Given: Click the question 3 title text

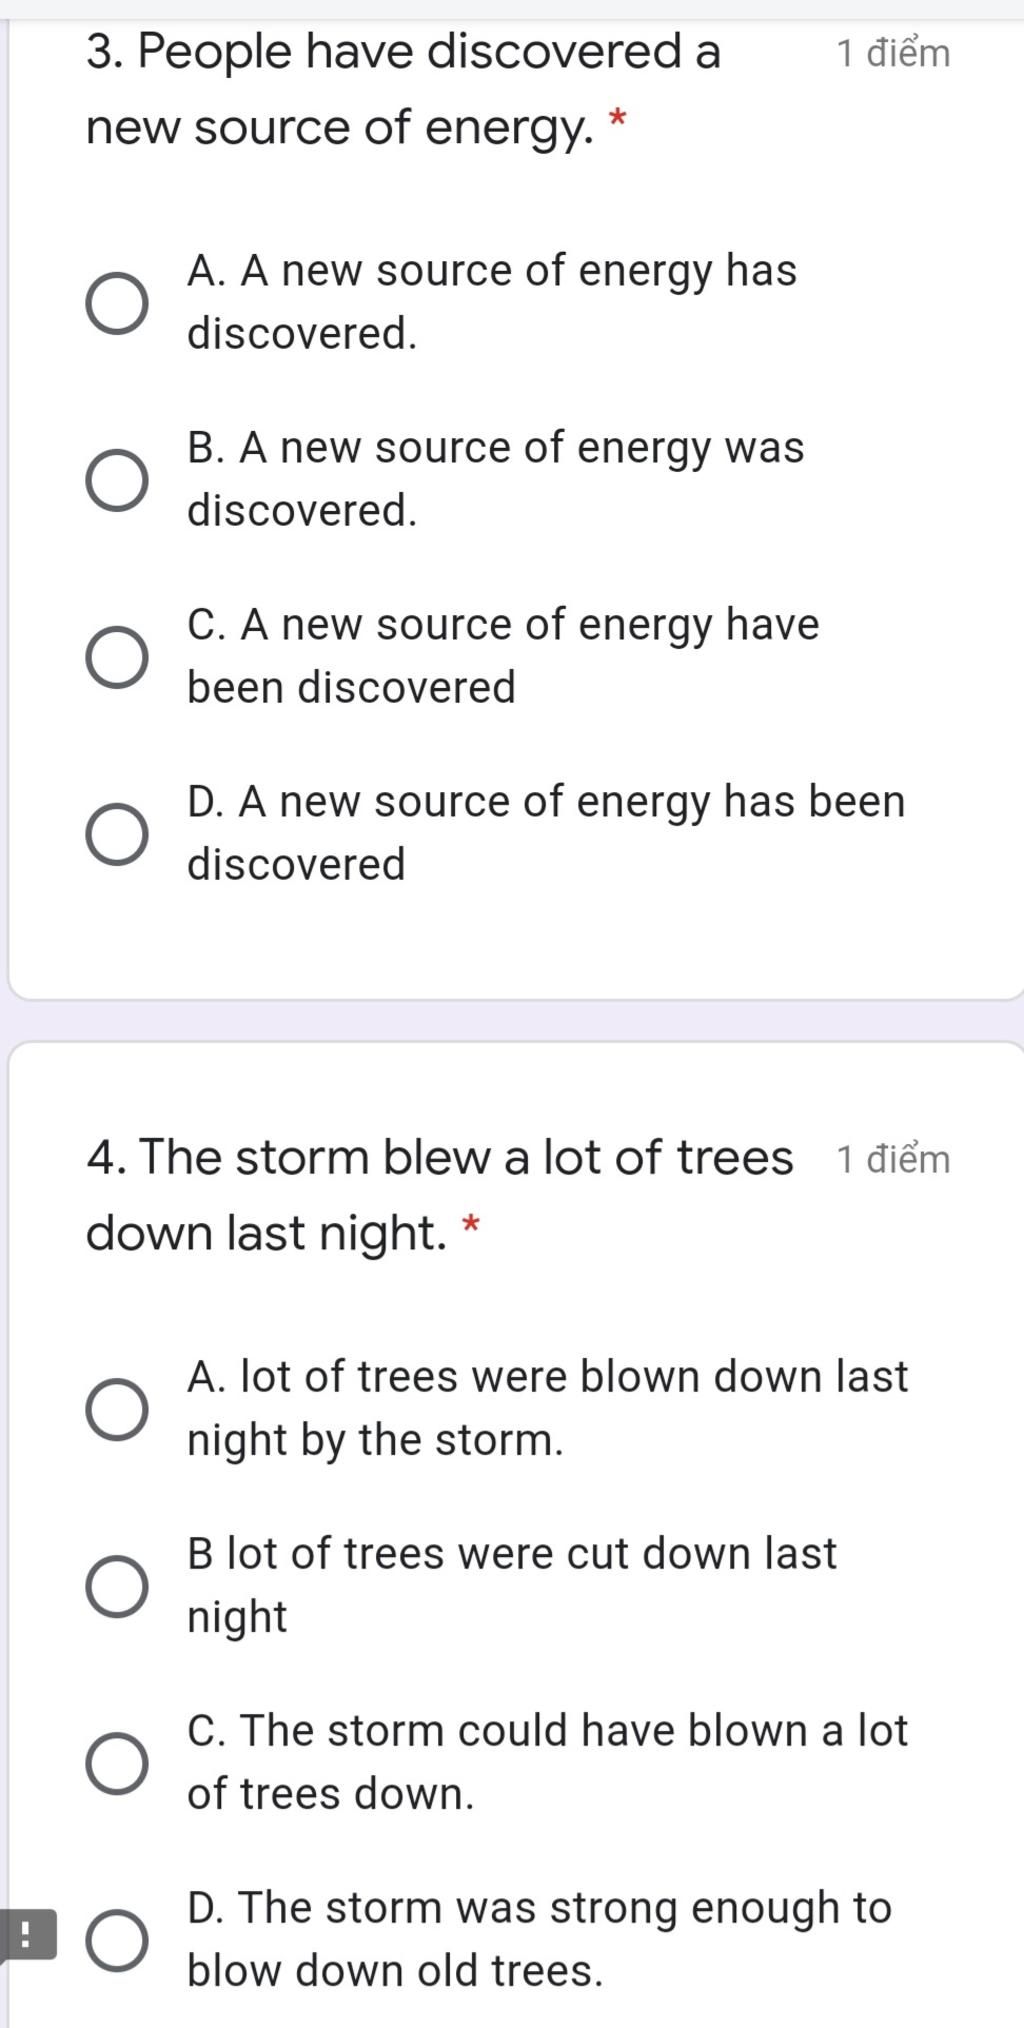Looking at the screenshot, I should click(404, 90).
